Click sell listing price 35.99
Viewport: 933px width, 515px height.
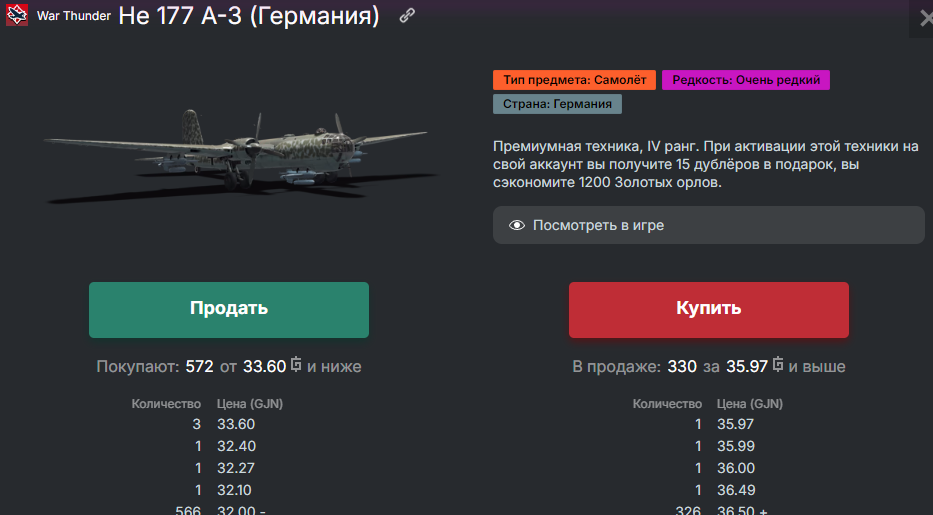(x=735, y=446)
